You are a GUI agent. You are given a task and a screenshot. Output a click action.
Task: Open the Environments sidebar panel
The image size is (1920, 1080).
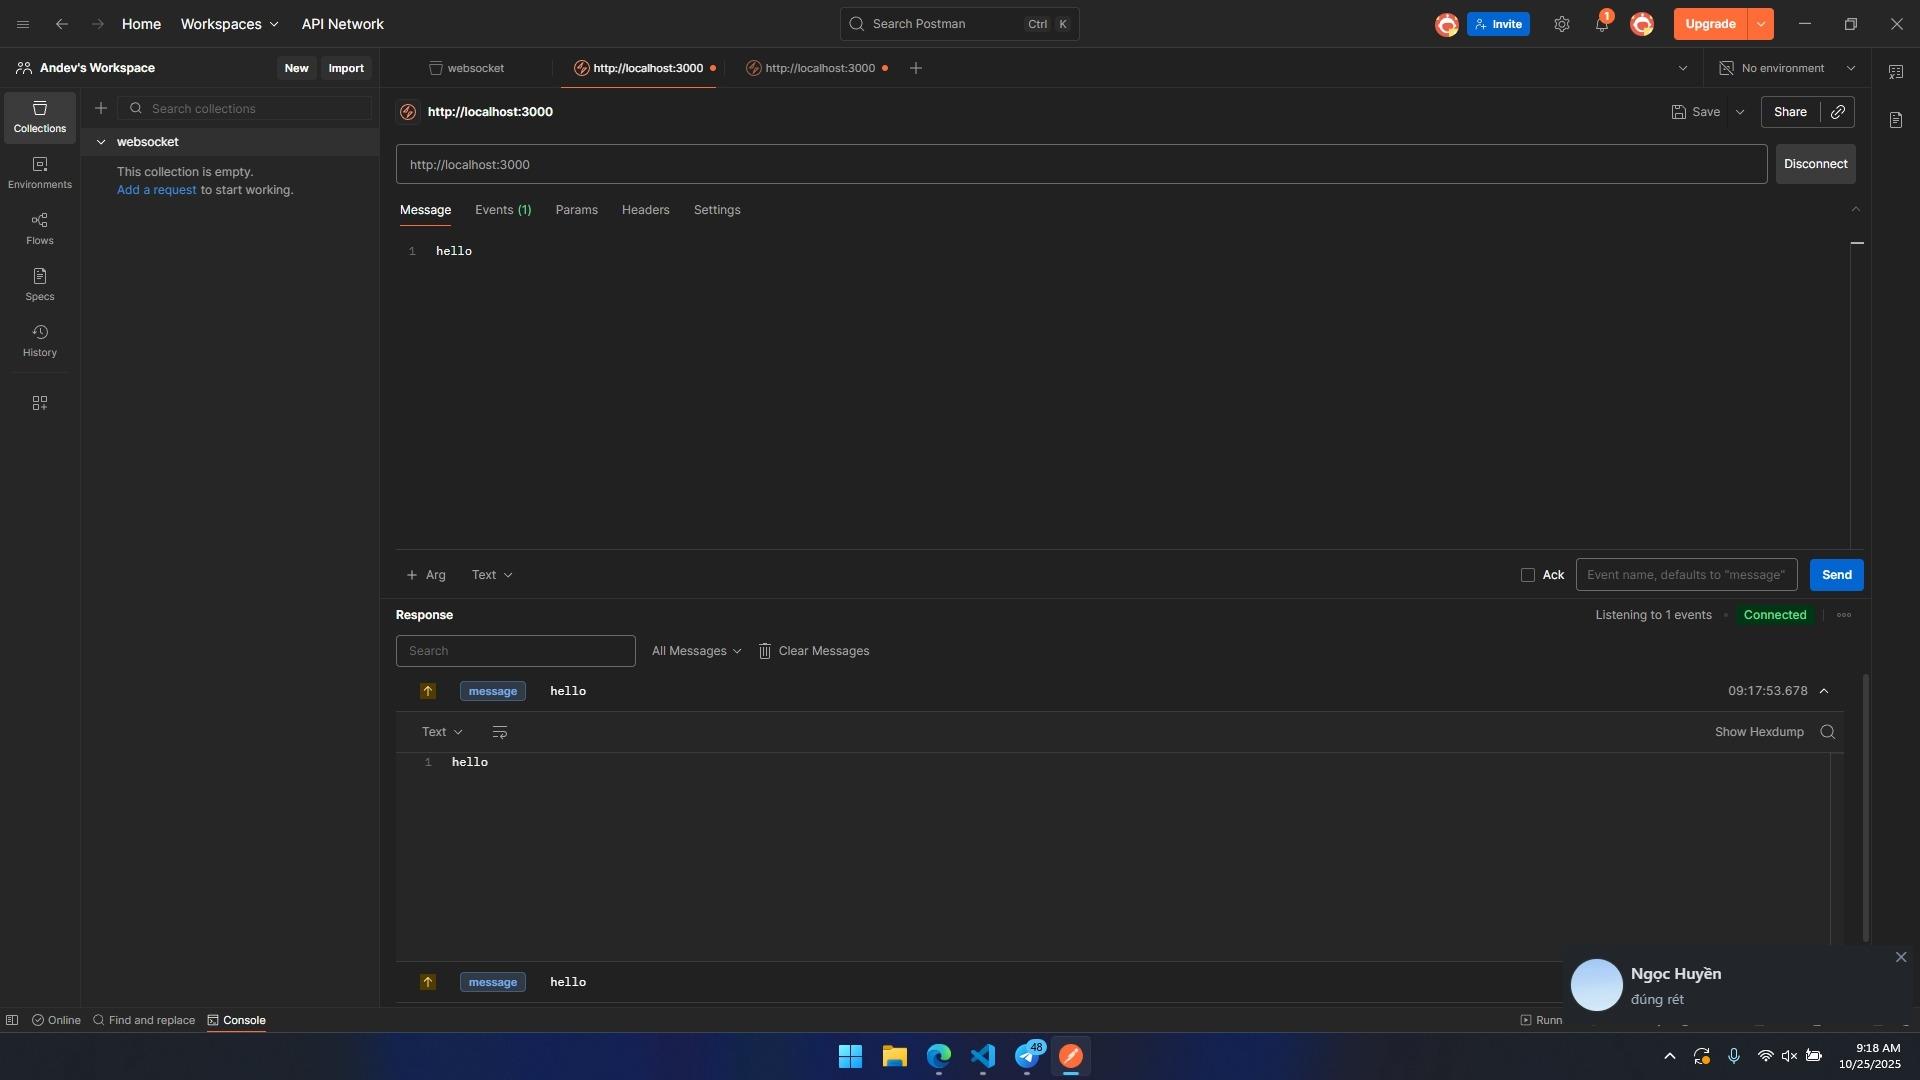pyautogui.click(x=40, y=172)
